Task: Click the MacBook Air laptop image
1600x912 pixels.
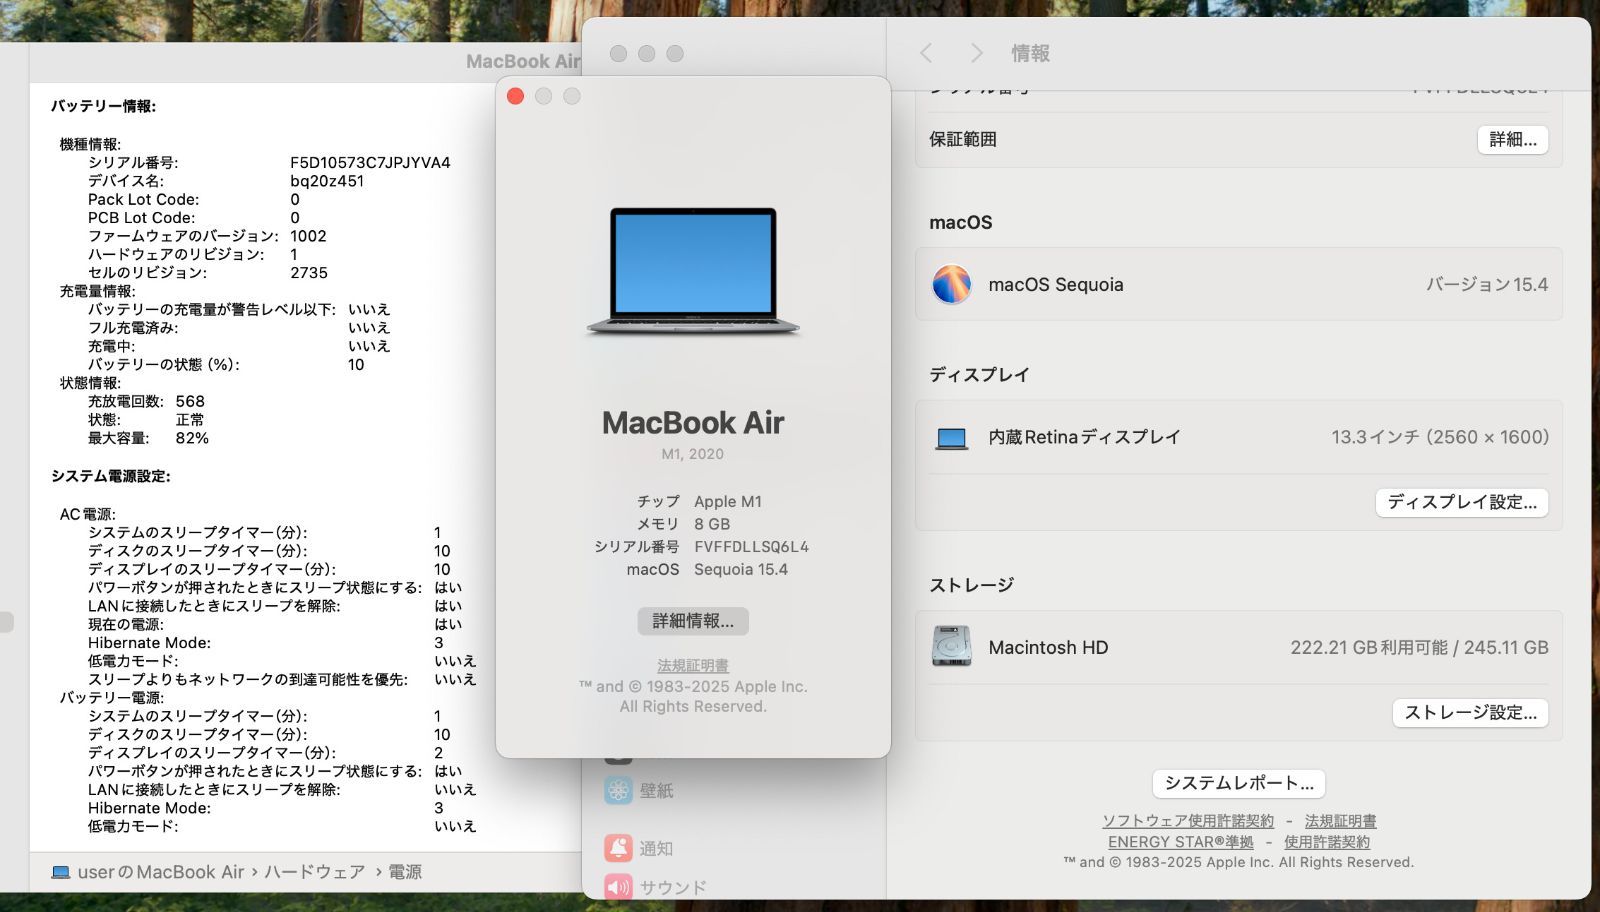Action: [693, 270]
